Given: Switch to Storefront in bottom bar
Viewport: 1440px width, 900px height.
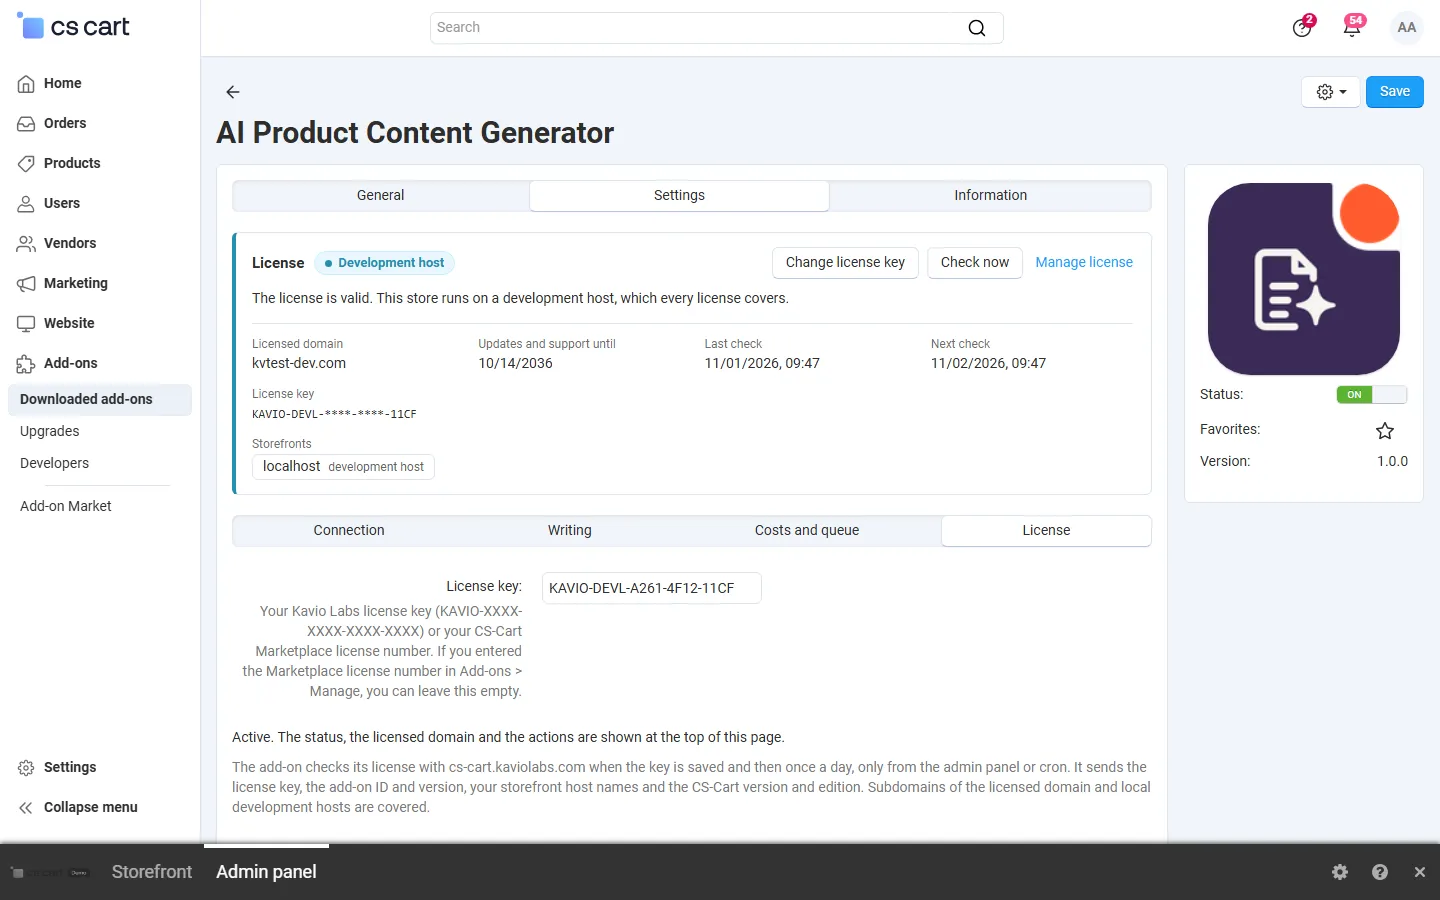Looking at the screenshot, I should click(152, 872).
